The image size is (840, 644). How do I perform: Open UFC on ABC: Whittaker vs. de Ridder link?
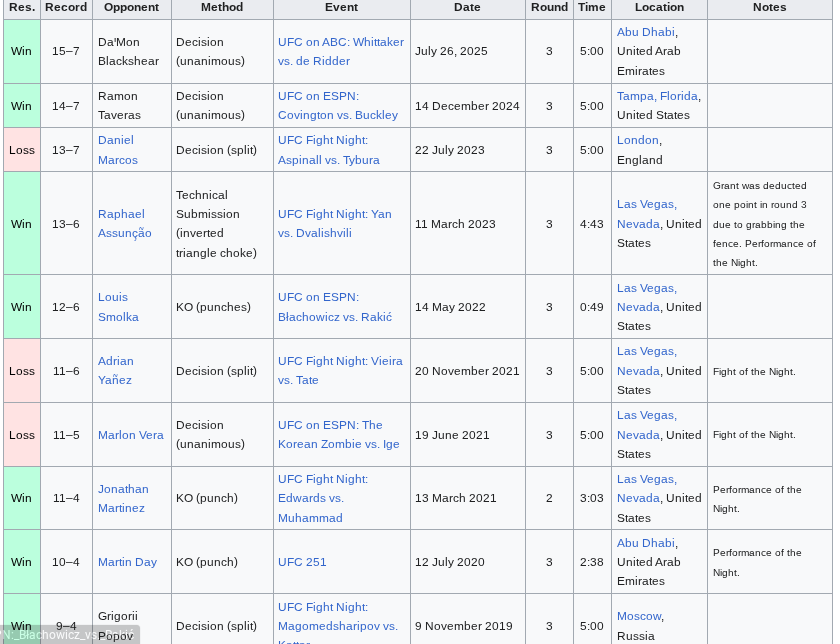tap(341, 51)
